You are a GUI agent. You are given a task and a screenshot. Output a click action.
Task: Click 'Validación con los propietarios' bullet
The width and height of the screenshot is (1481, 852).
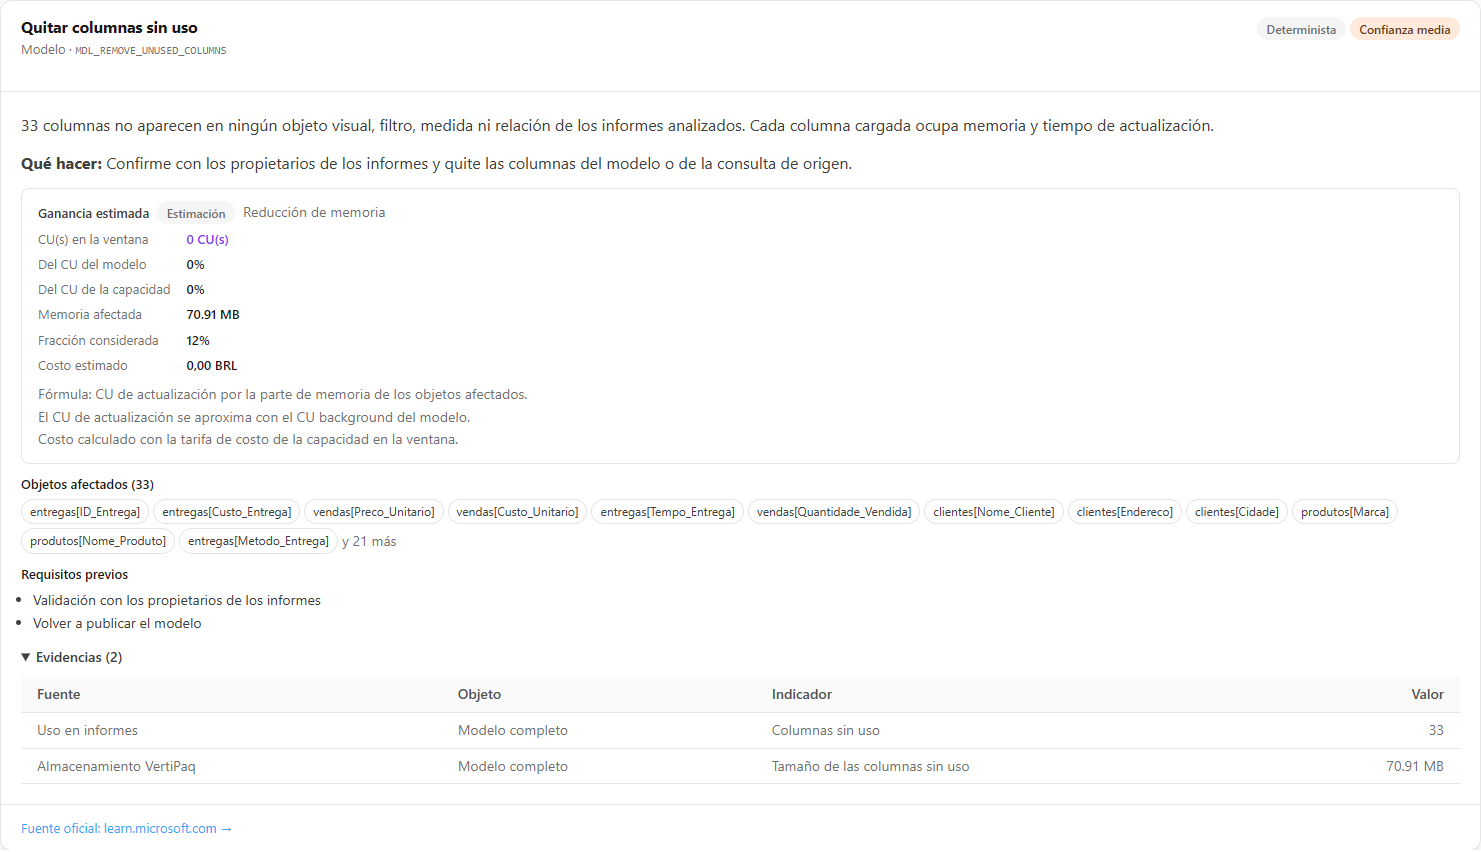point(177,600)
